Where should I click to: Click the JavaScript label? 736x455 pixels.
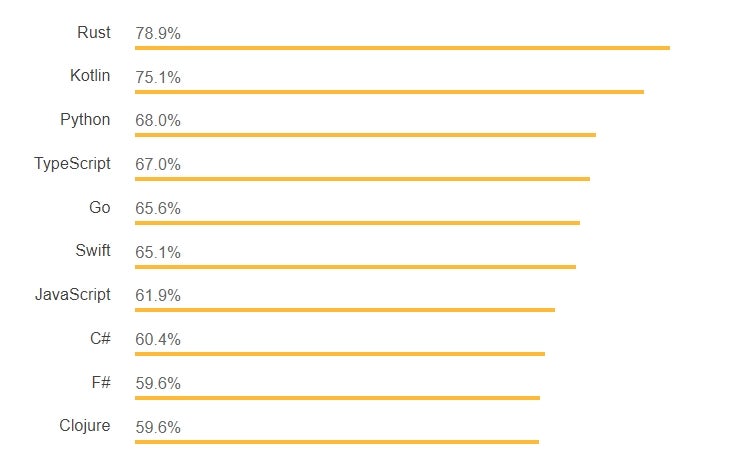click(x=73, y=294)
